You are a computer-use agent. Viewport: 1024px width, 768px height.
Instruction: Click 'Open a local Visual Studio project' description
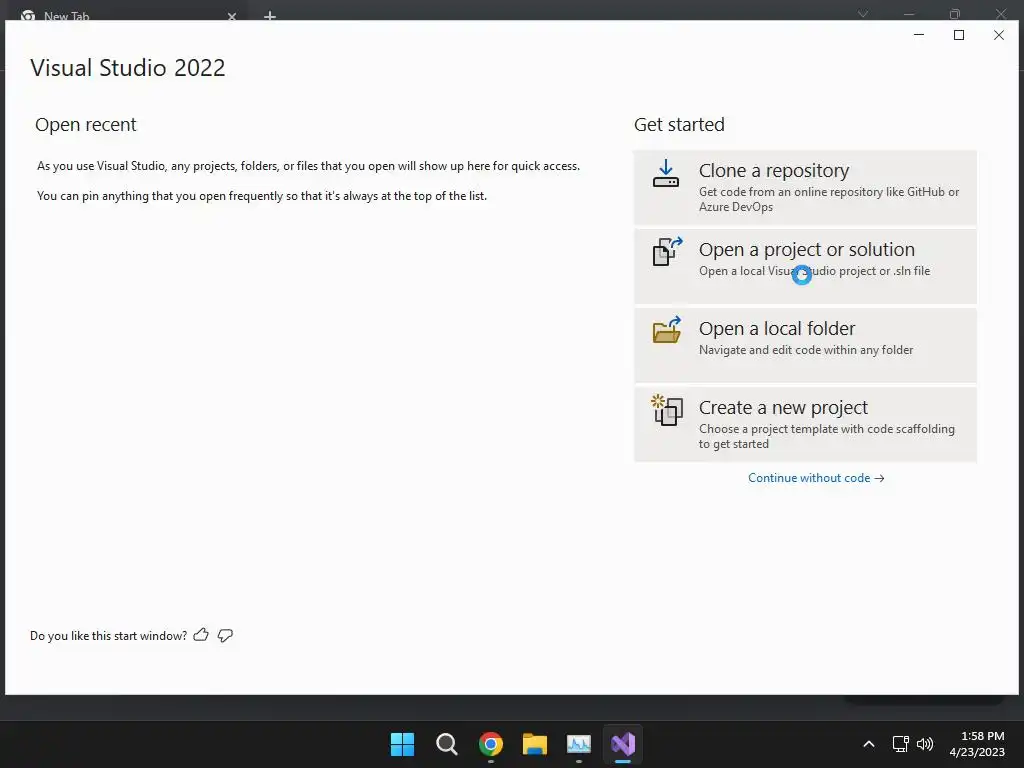814,270
